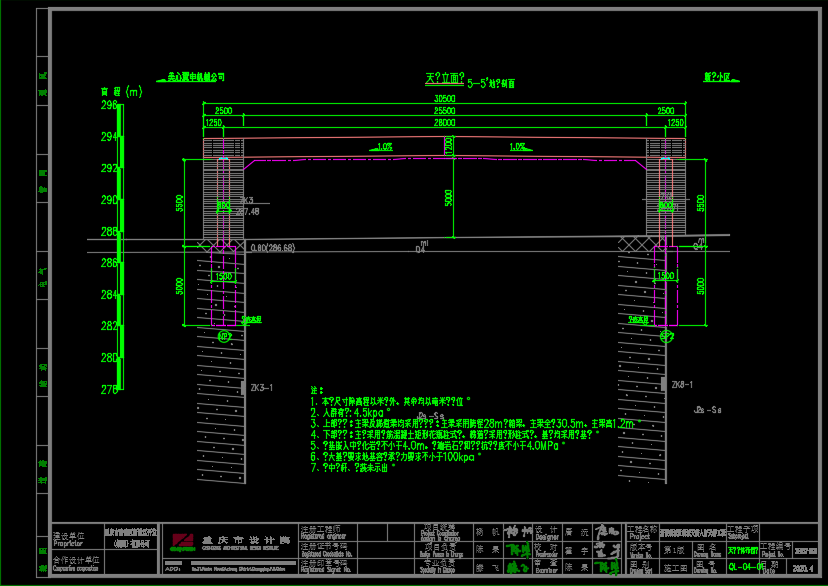Click the date 2020.4 in title block
Image resolution: width=828 pixels, height=586 pixels.
click(x=803, y=569)
